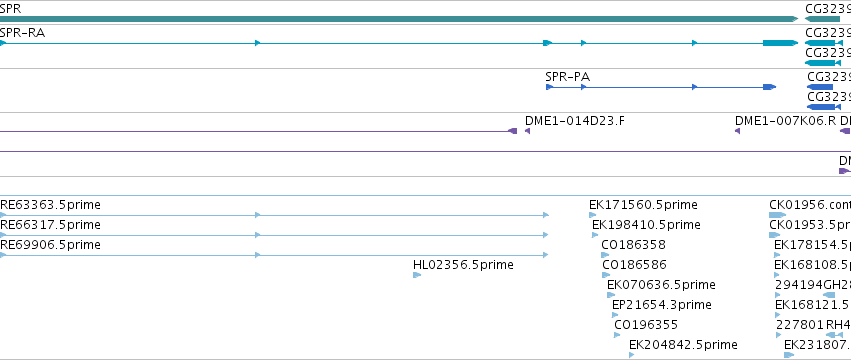Select the DME1-007K06.R feature arrow
The width and height of the screenshot is (851, 360).
737,131
